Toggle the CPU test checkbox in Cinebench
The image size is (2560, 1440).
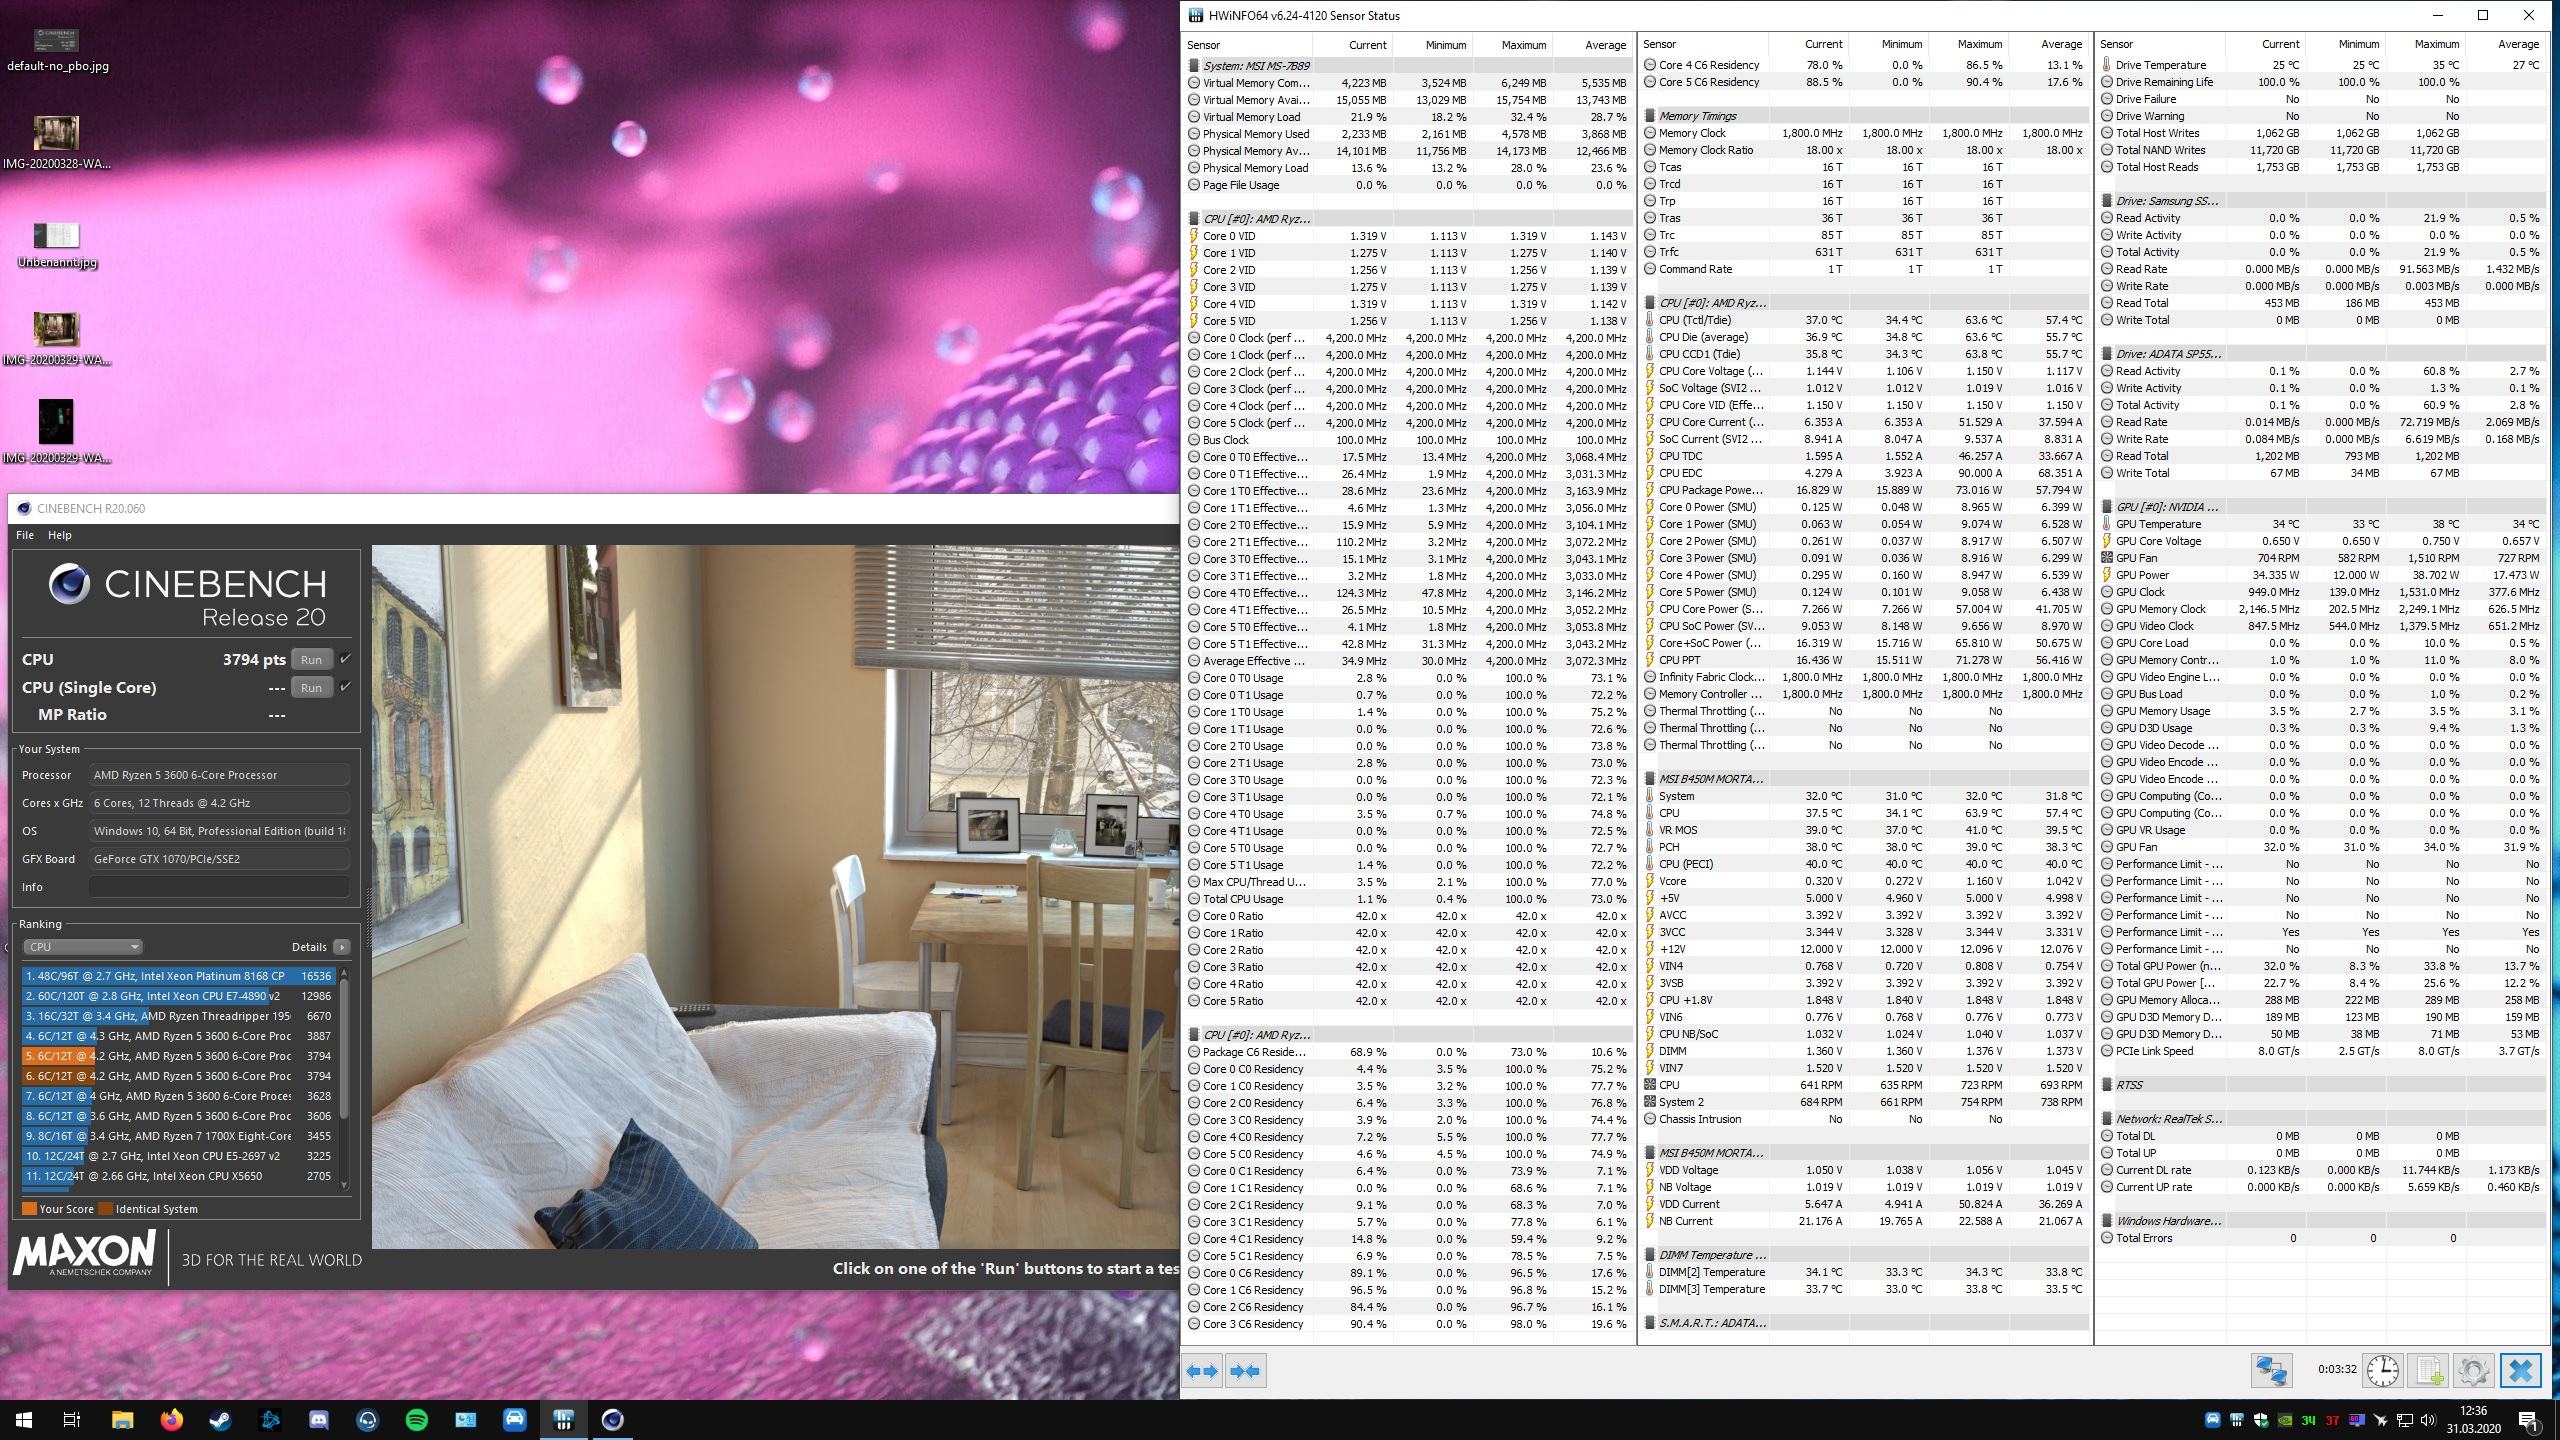(x=346, y=659)
